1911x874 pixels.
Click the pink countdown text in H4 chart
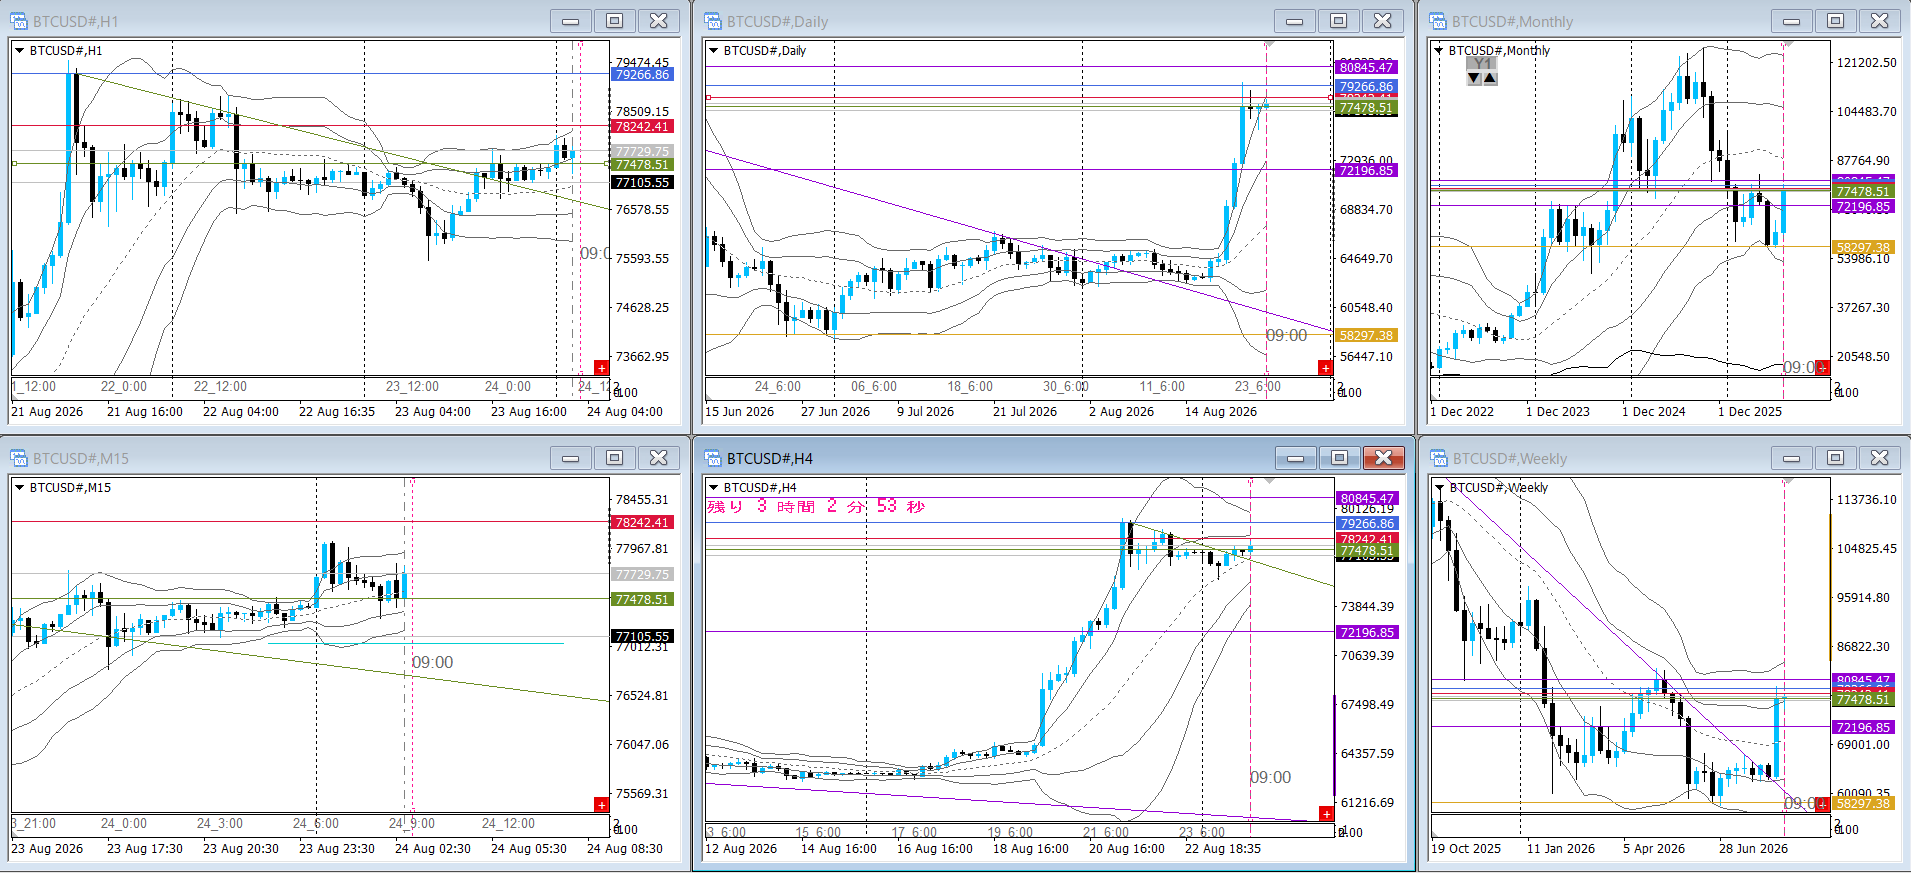click(816, 507)
